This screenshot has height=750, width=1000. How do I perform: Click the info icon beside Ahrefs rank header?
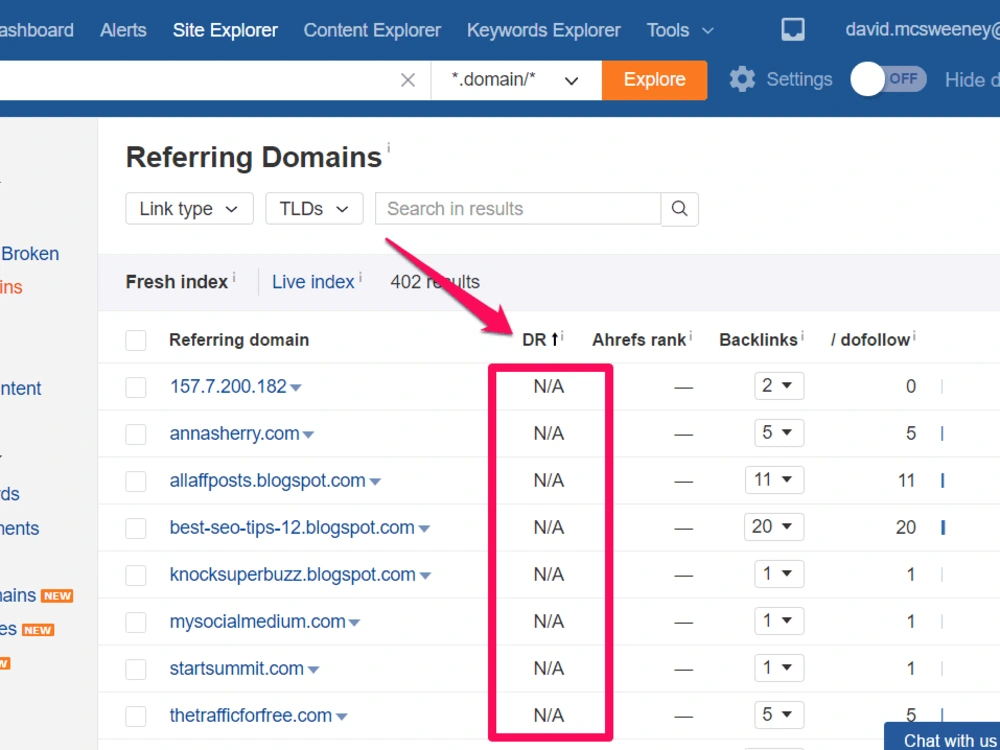click(x=691, y=335)
